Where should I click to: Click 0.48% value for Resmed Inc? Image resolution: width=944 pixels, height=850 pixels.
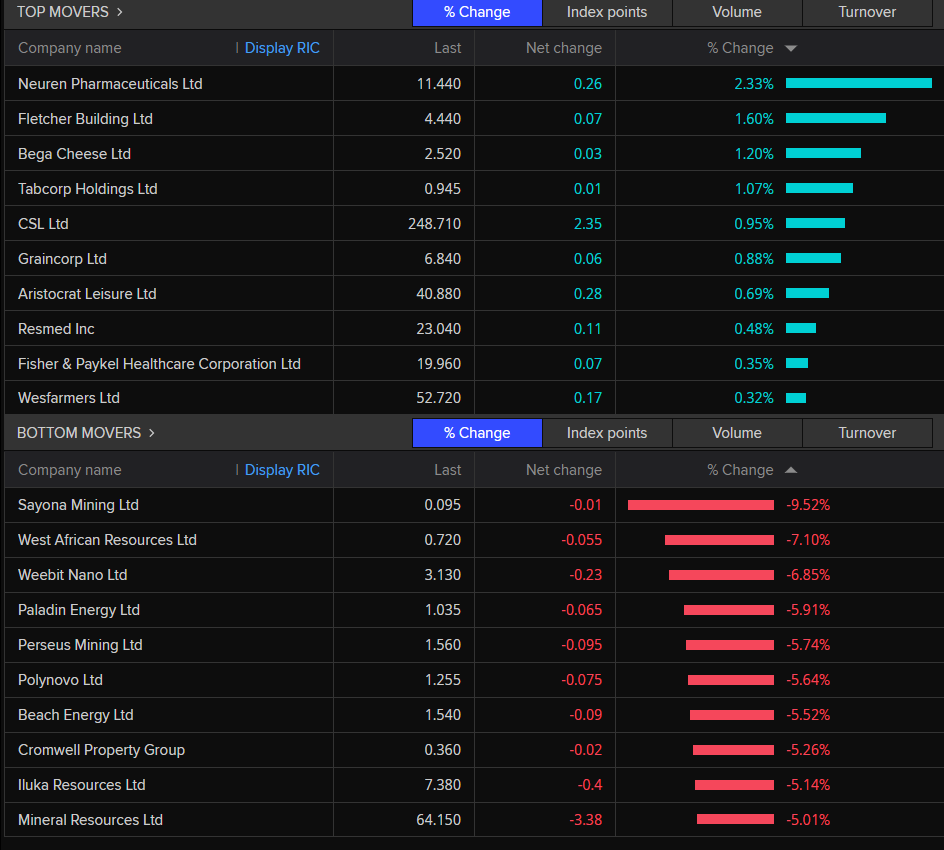[x=754, y=329]
